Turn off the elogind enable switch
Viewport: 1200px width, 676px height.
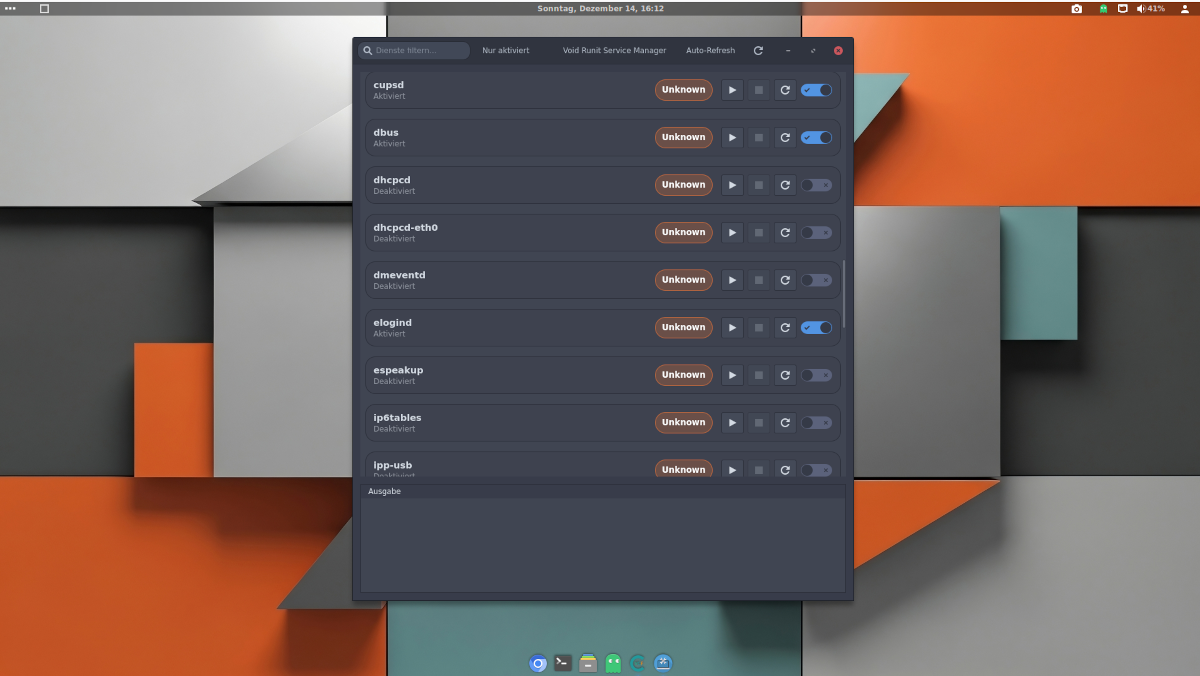coord(816,327)
